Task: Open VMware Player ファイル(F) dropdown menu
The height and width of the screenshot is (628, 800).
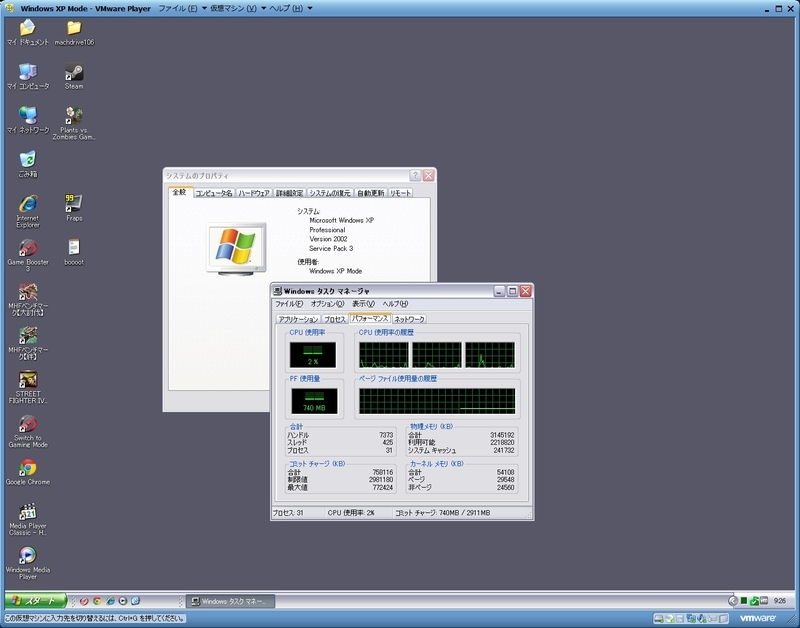Action: (182, 8)
